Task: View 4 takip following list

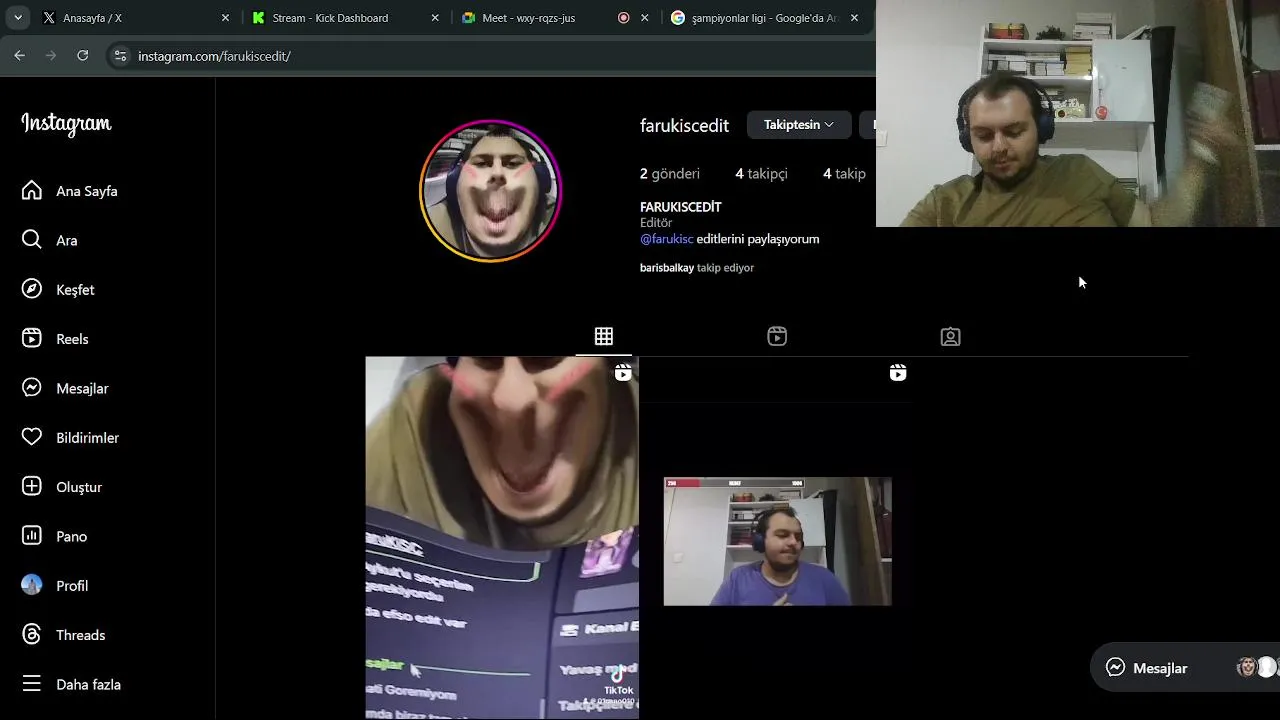Action: (x=844, y=174)
